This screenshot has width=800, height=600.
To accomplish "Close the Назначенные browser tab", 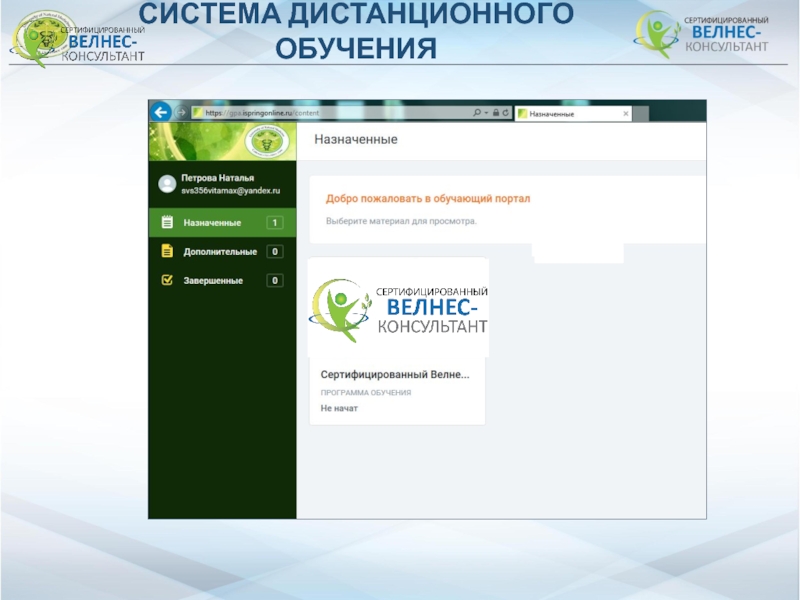I will [626, 114].
